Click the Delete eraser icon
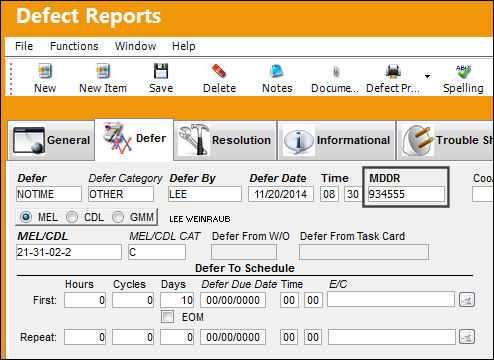This screenshot has height=360, width=494. (219, 71)
